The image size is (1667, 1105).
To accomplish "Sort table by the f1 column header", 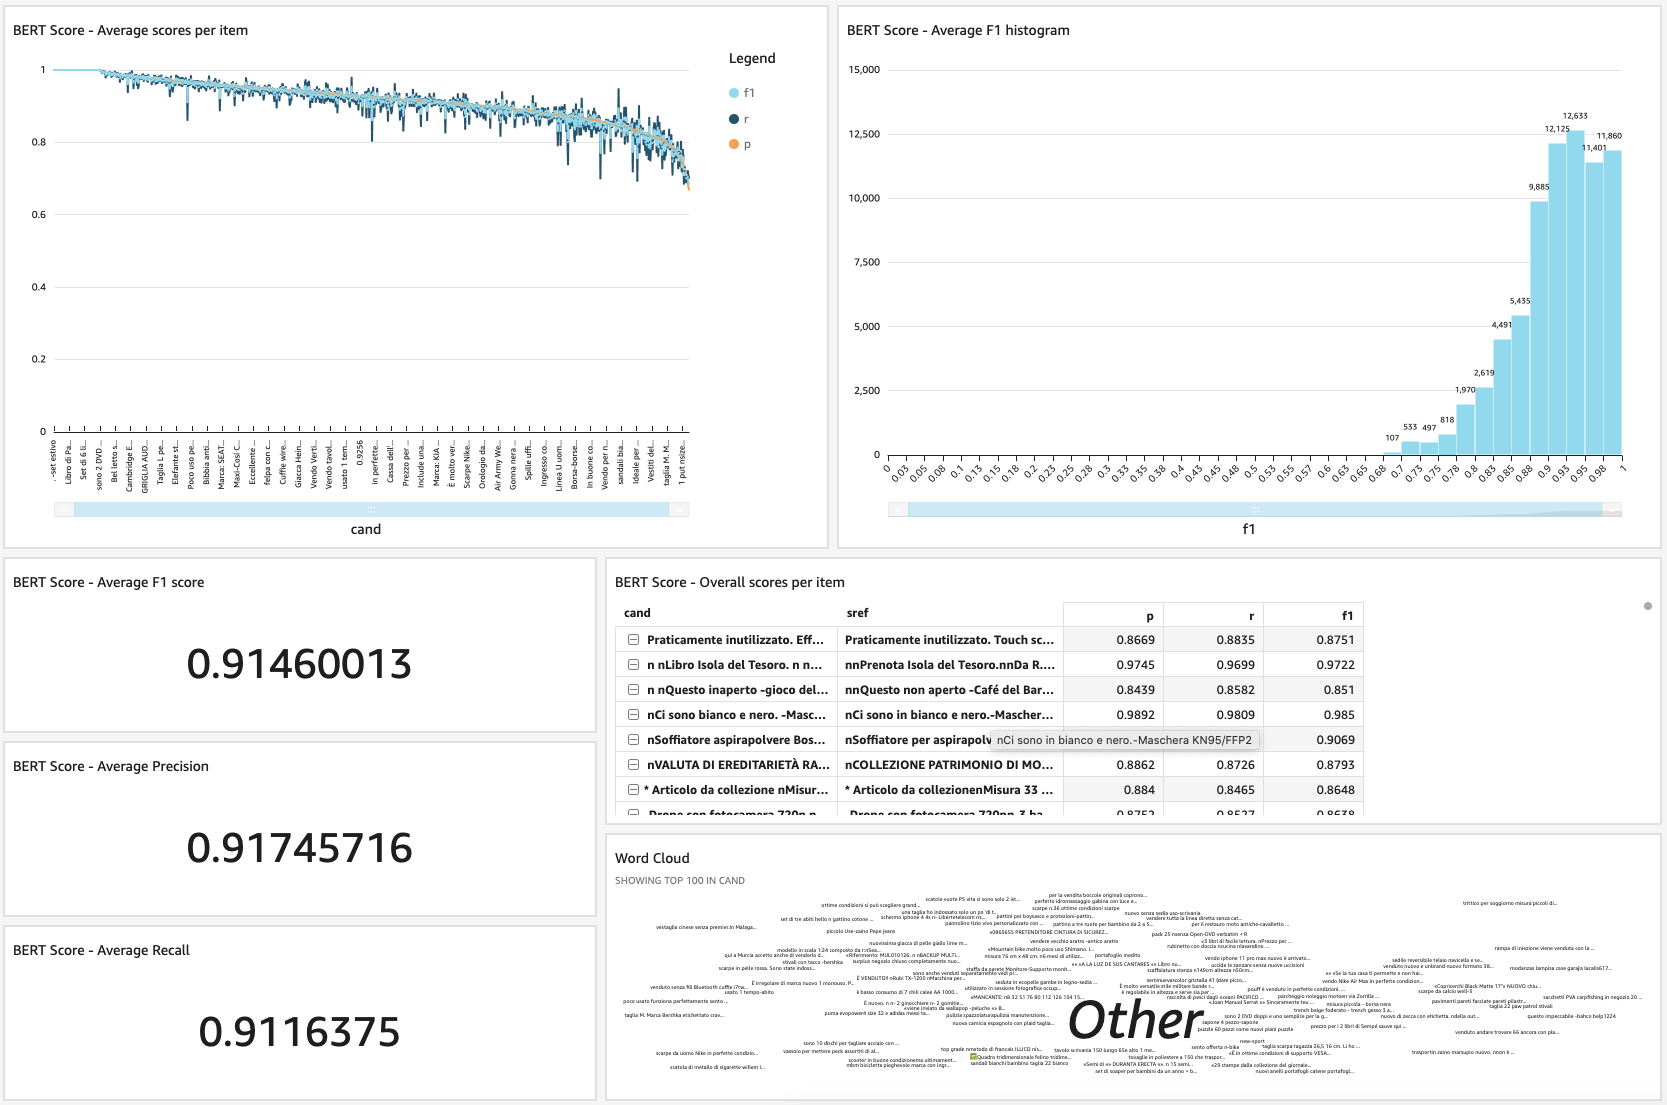I will [1348, 616].
